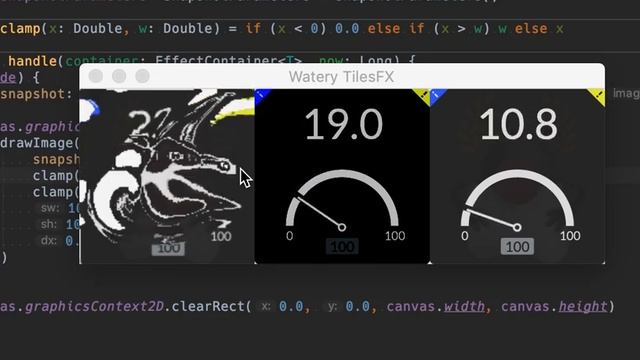
Task: Click the 'clamp' function name in the top code line
Action: pyautogui.click(x=20, y=29)
